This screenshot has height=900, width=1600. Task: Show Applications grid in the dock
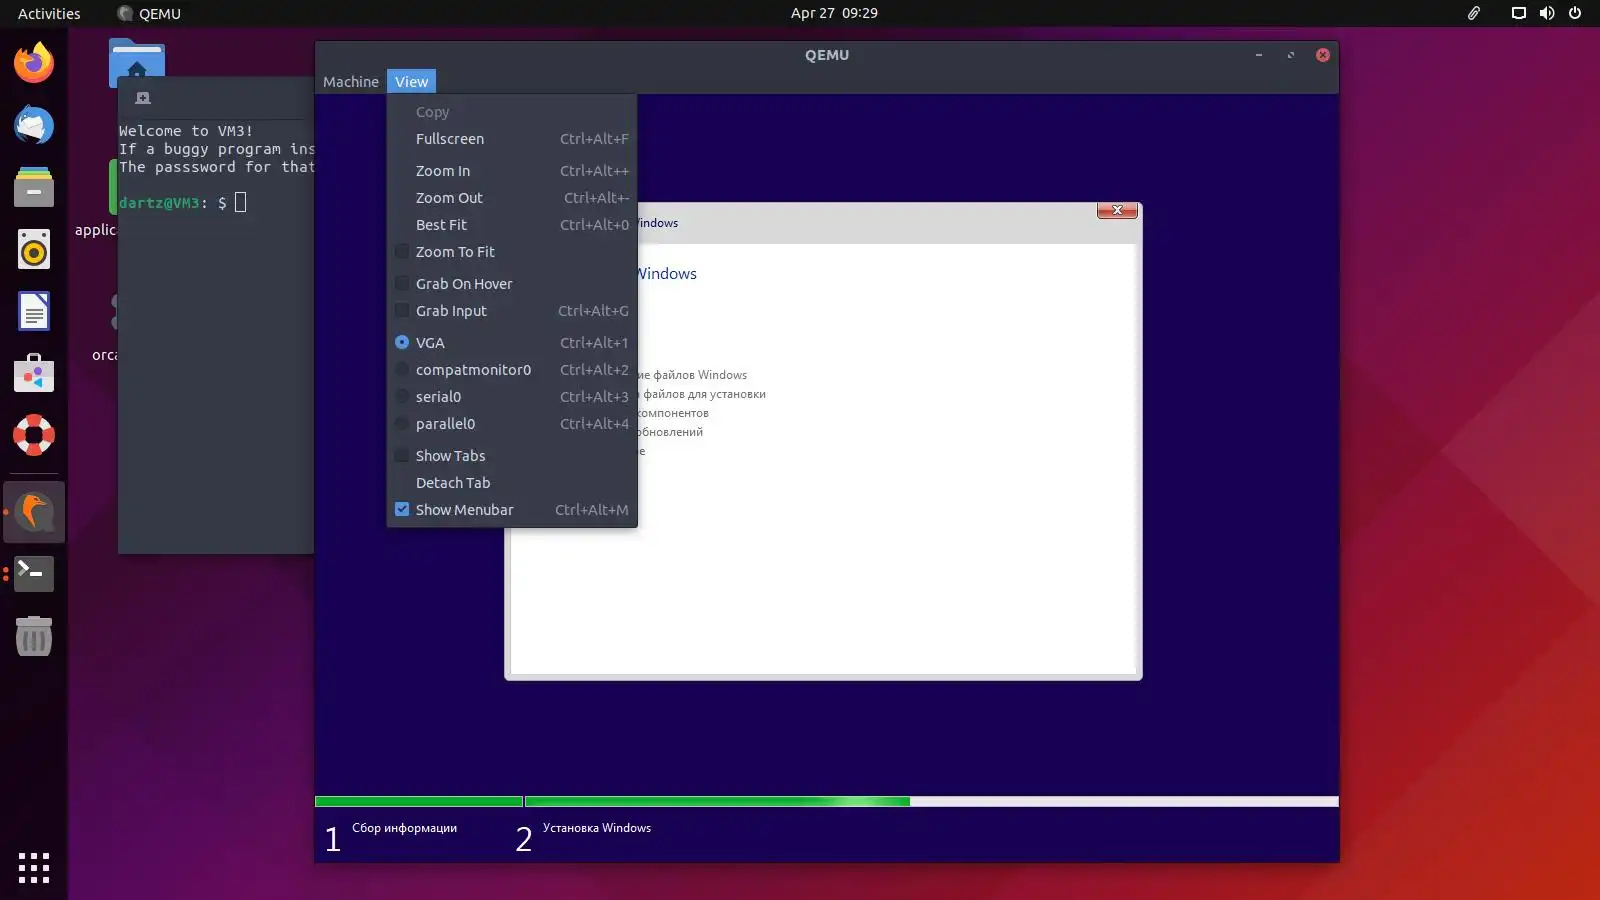pyautogui.click(x=34, y=867)
